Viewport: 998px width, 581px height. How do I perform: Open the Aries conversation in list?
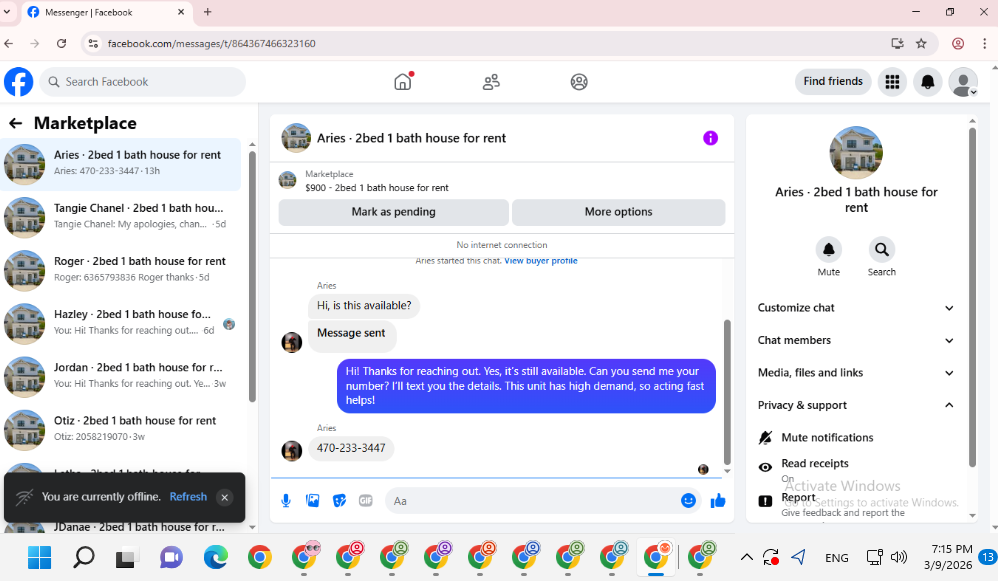[121, 164]
